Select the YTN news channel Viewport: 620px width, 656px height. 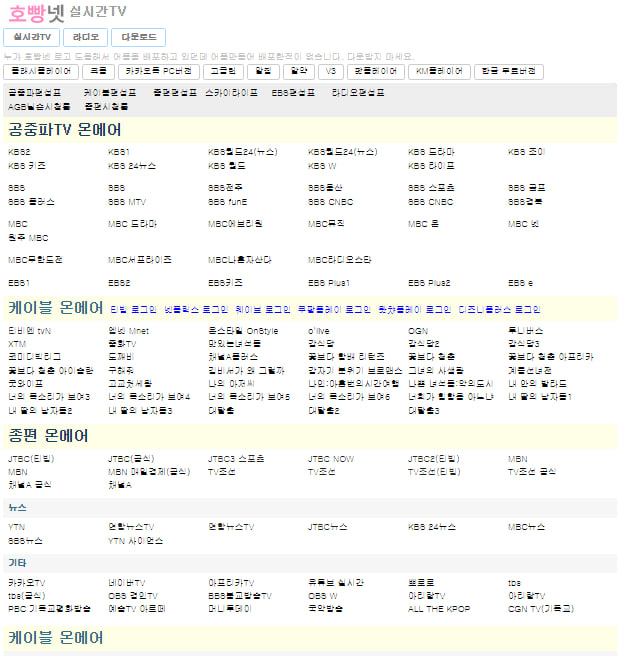point(16,527)
